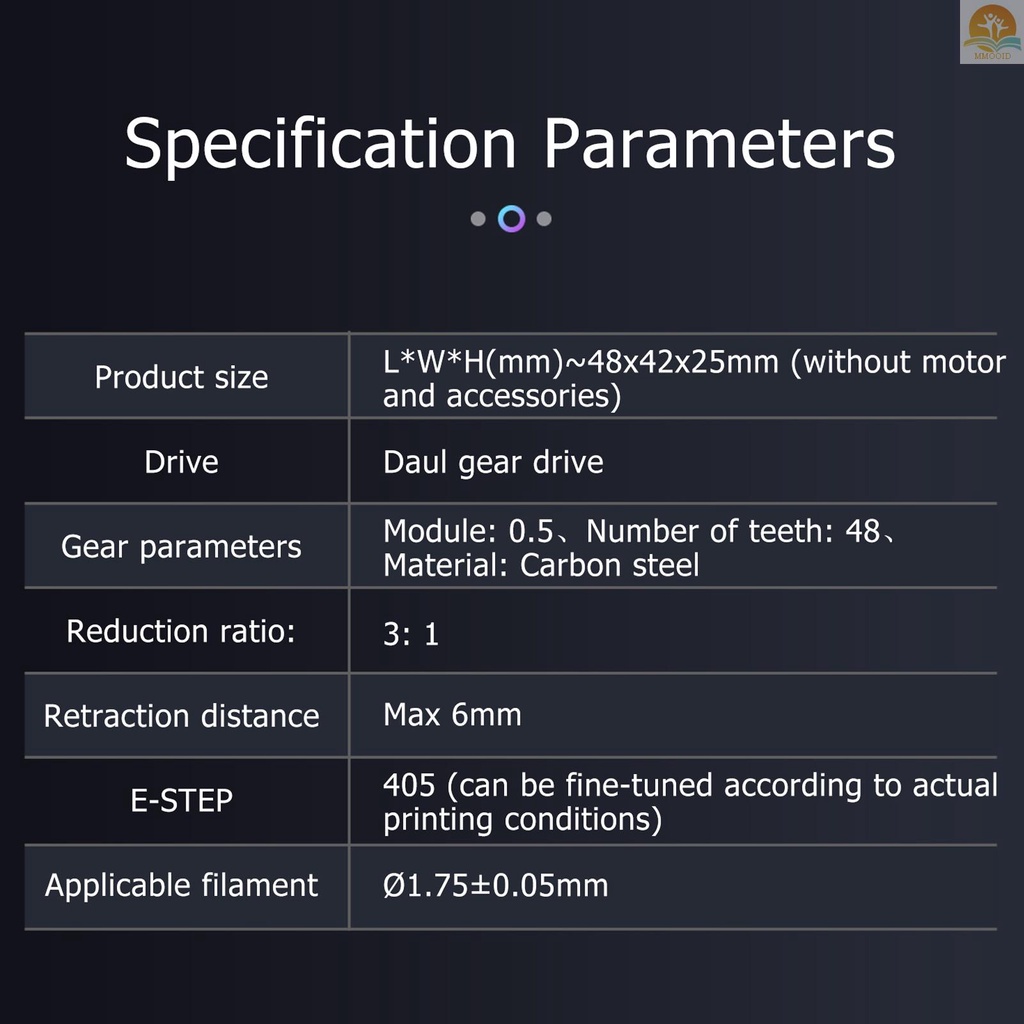Click the MMOOID logo in the corner

991,33
